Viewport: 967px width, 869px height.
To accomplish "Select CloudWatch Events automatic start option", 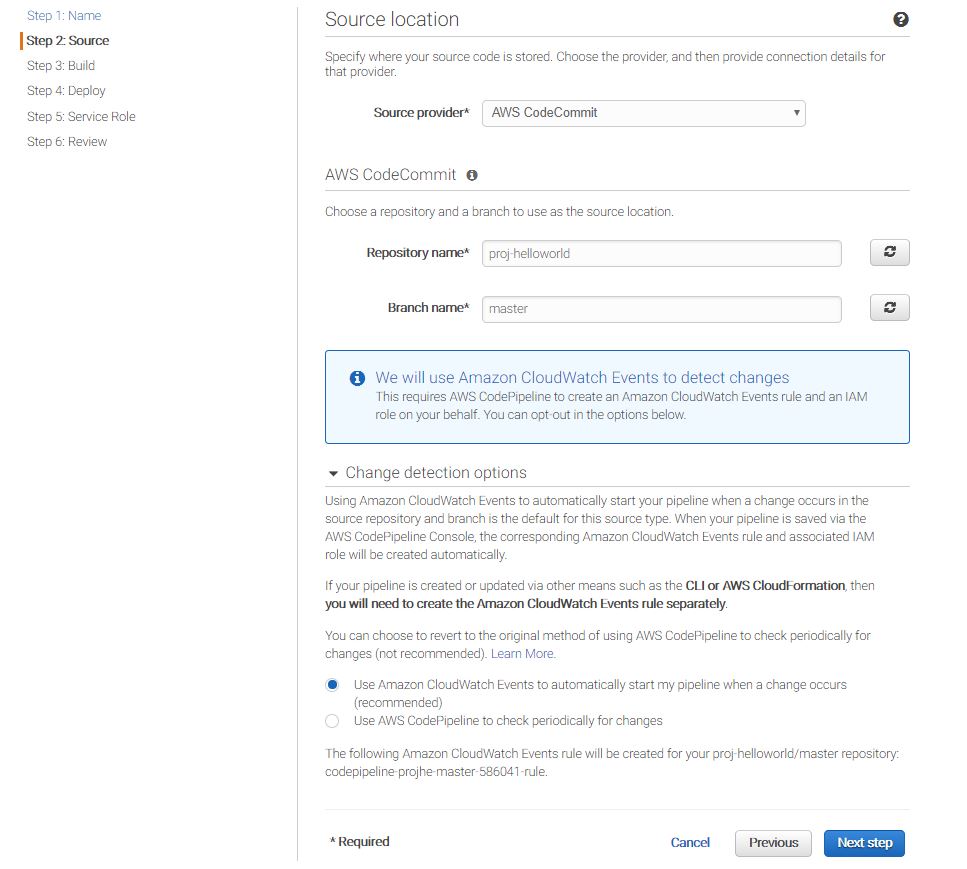I will (x=332, y=685).
